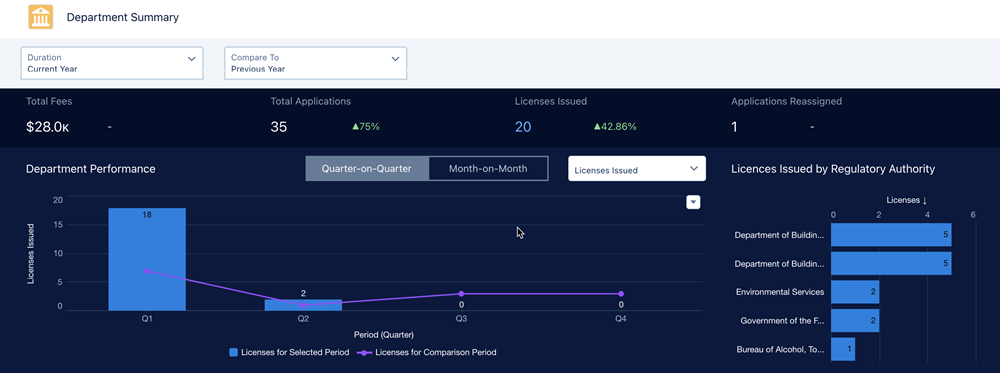
Task: Click the Total Applications value 35
Action: pos(279,127)
